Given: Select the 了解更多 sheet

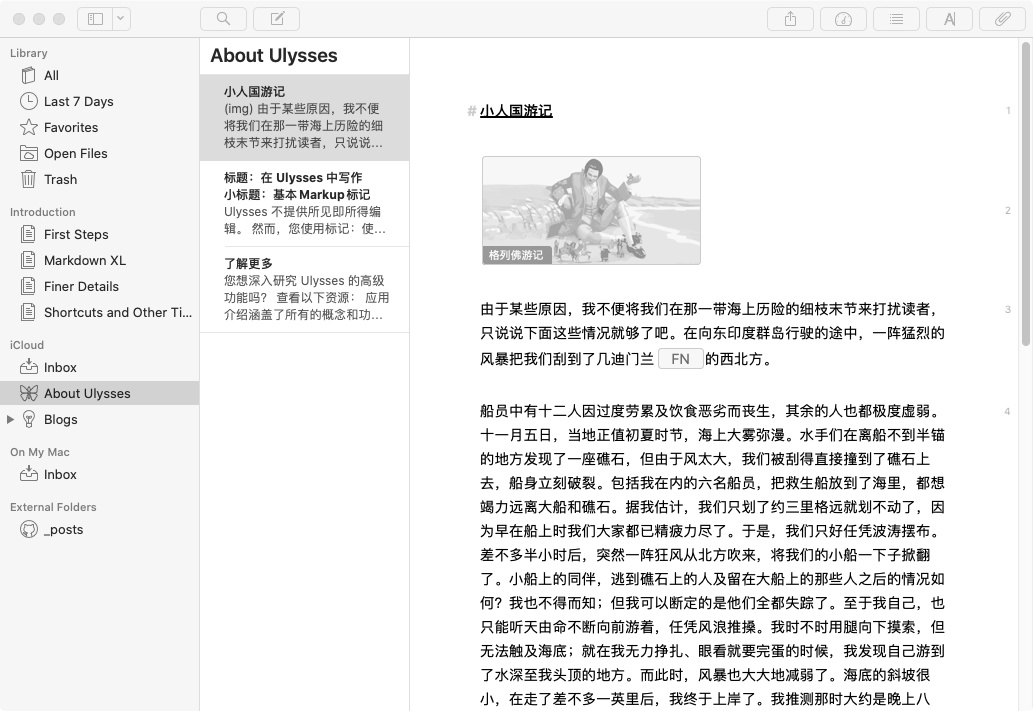Looking at the screenshot, I should point(304,289).
